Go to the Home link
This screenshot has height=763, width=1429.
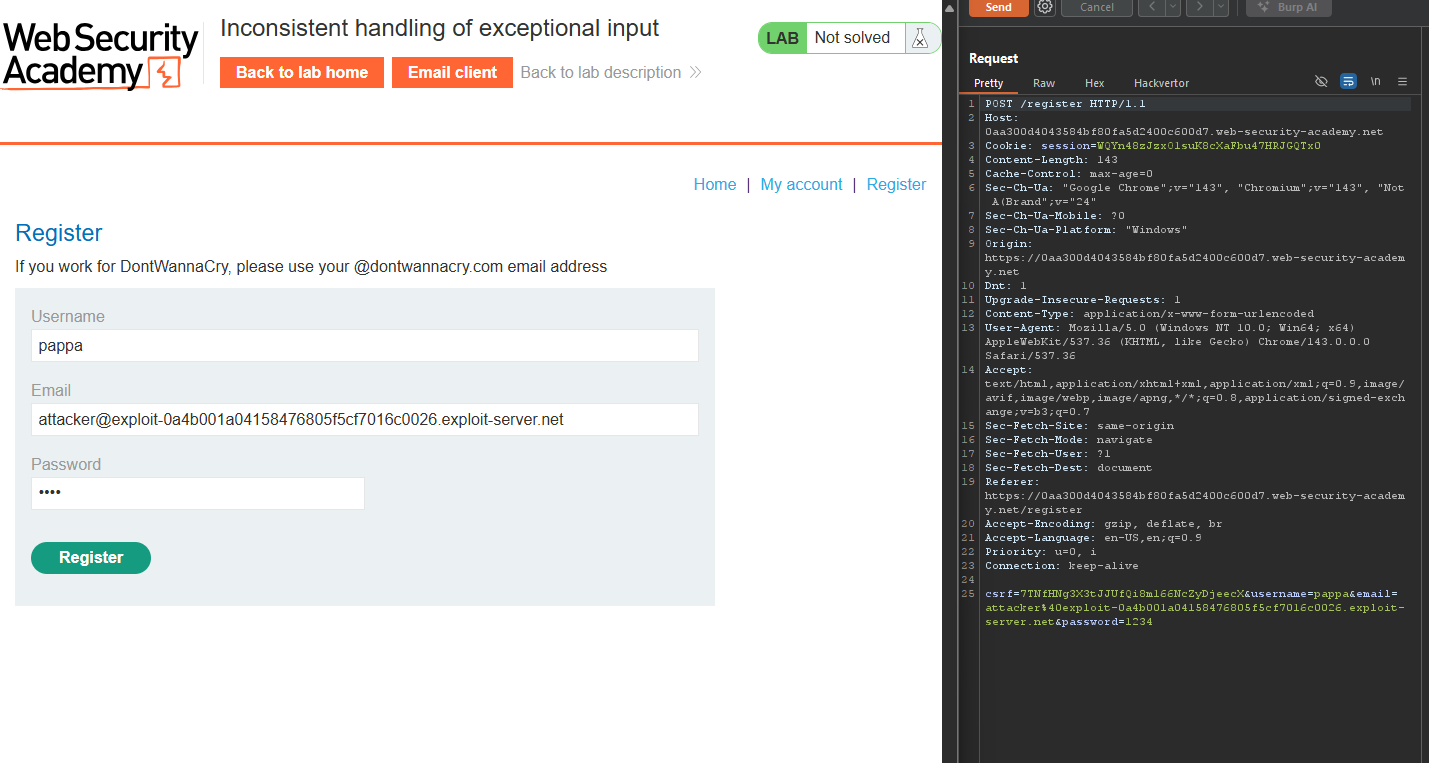[x=715, y=185]
